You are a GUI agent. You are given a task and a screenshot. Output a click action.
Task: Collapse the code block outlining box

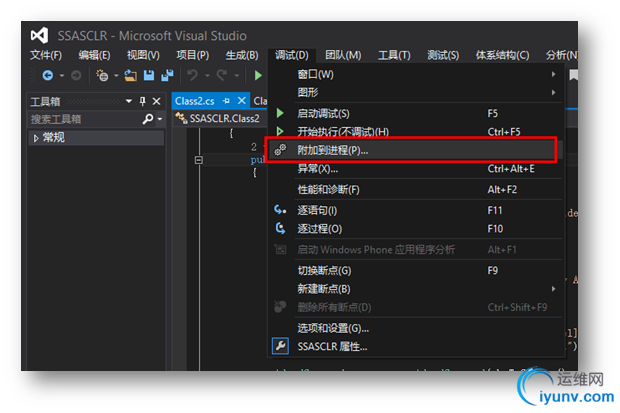pyautogui.click(x=199, y=160)
